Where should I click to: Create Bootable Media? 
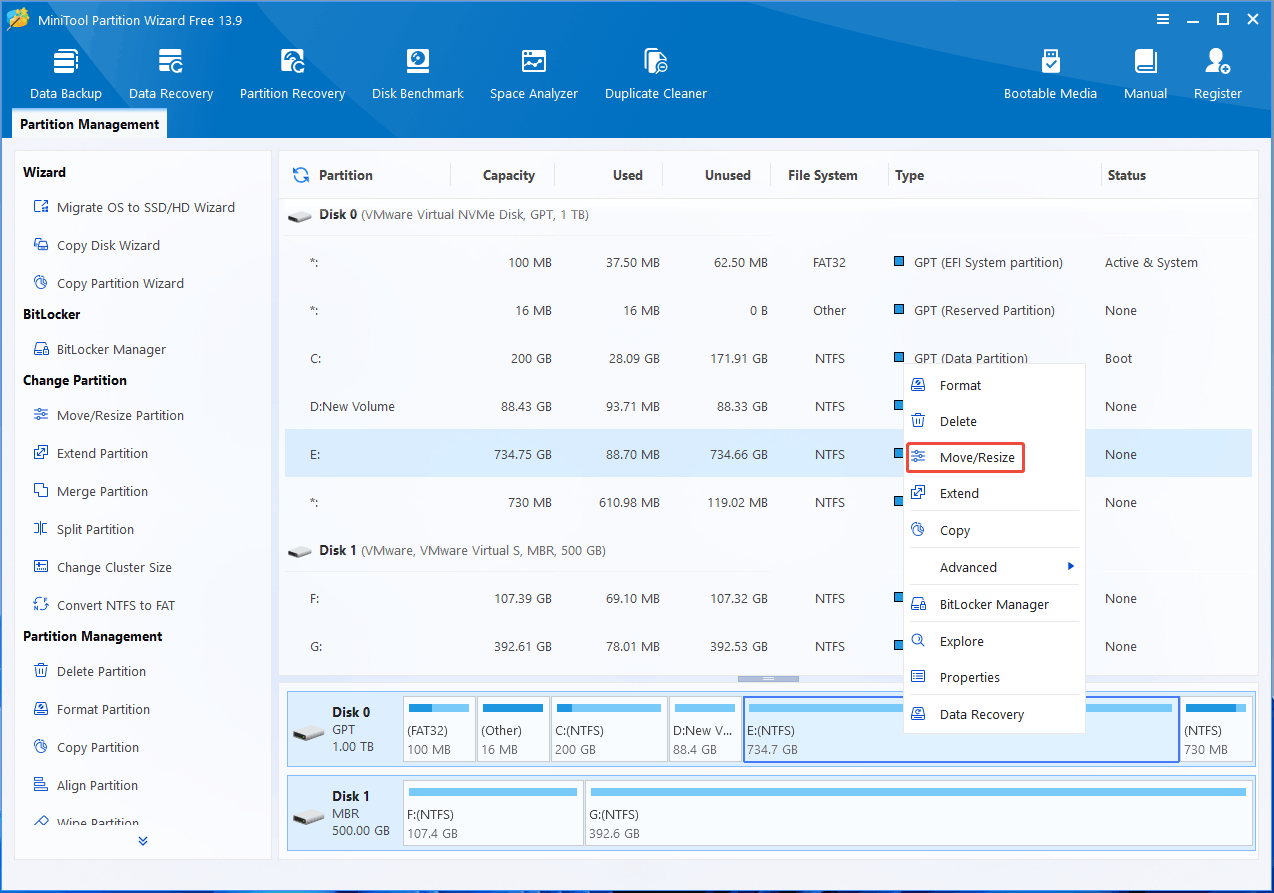tap(1050, 74)
